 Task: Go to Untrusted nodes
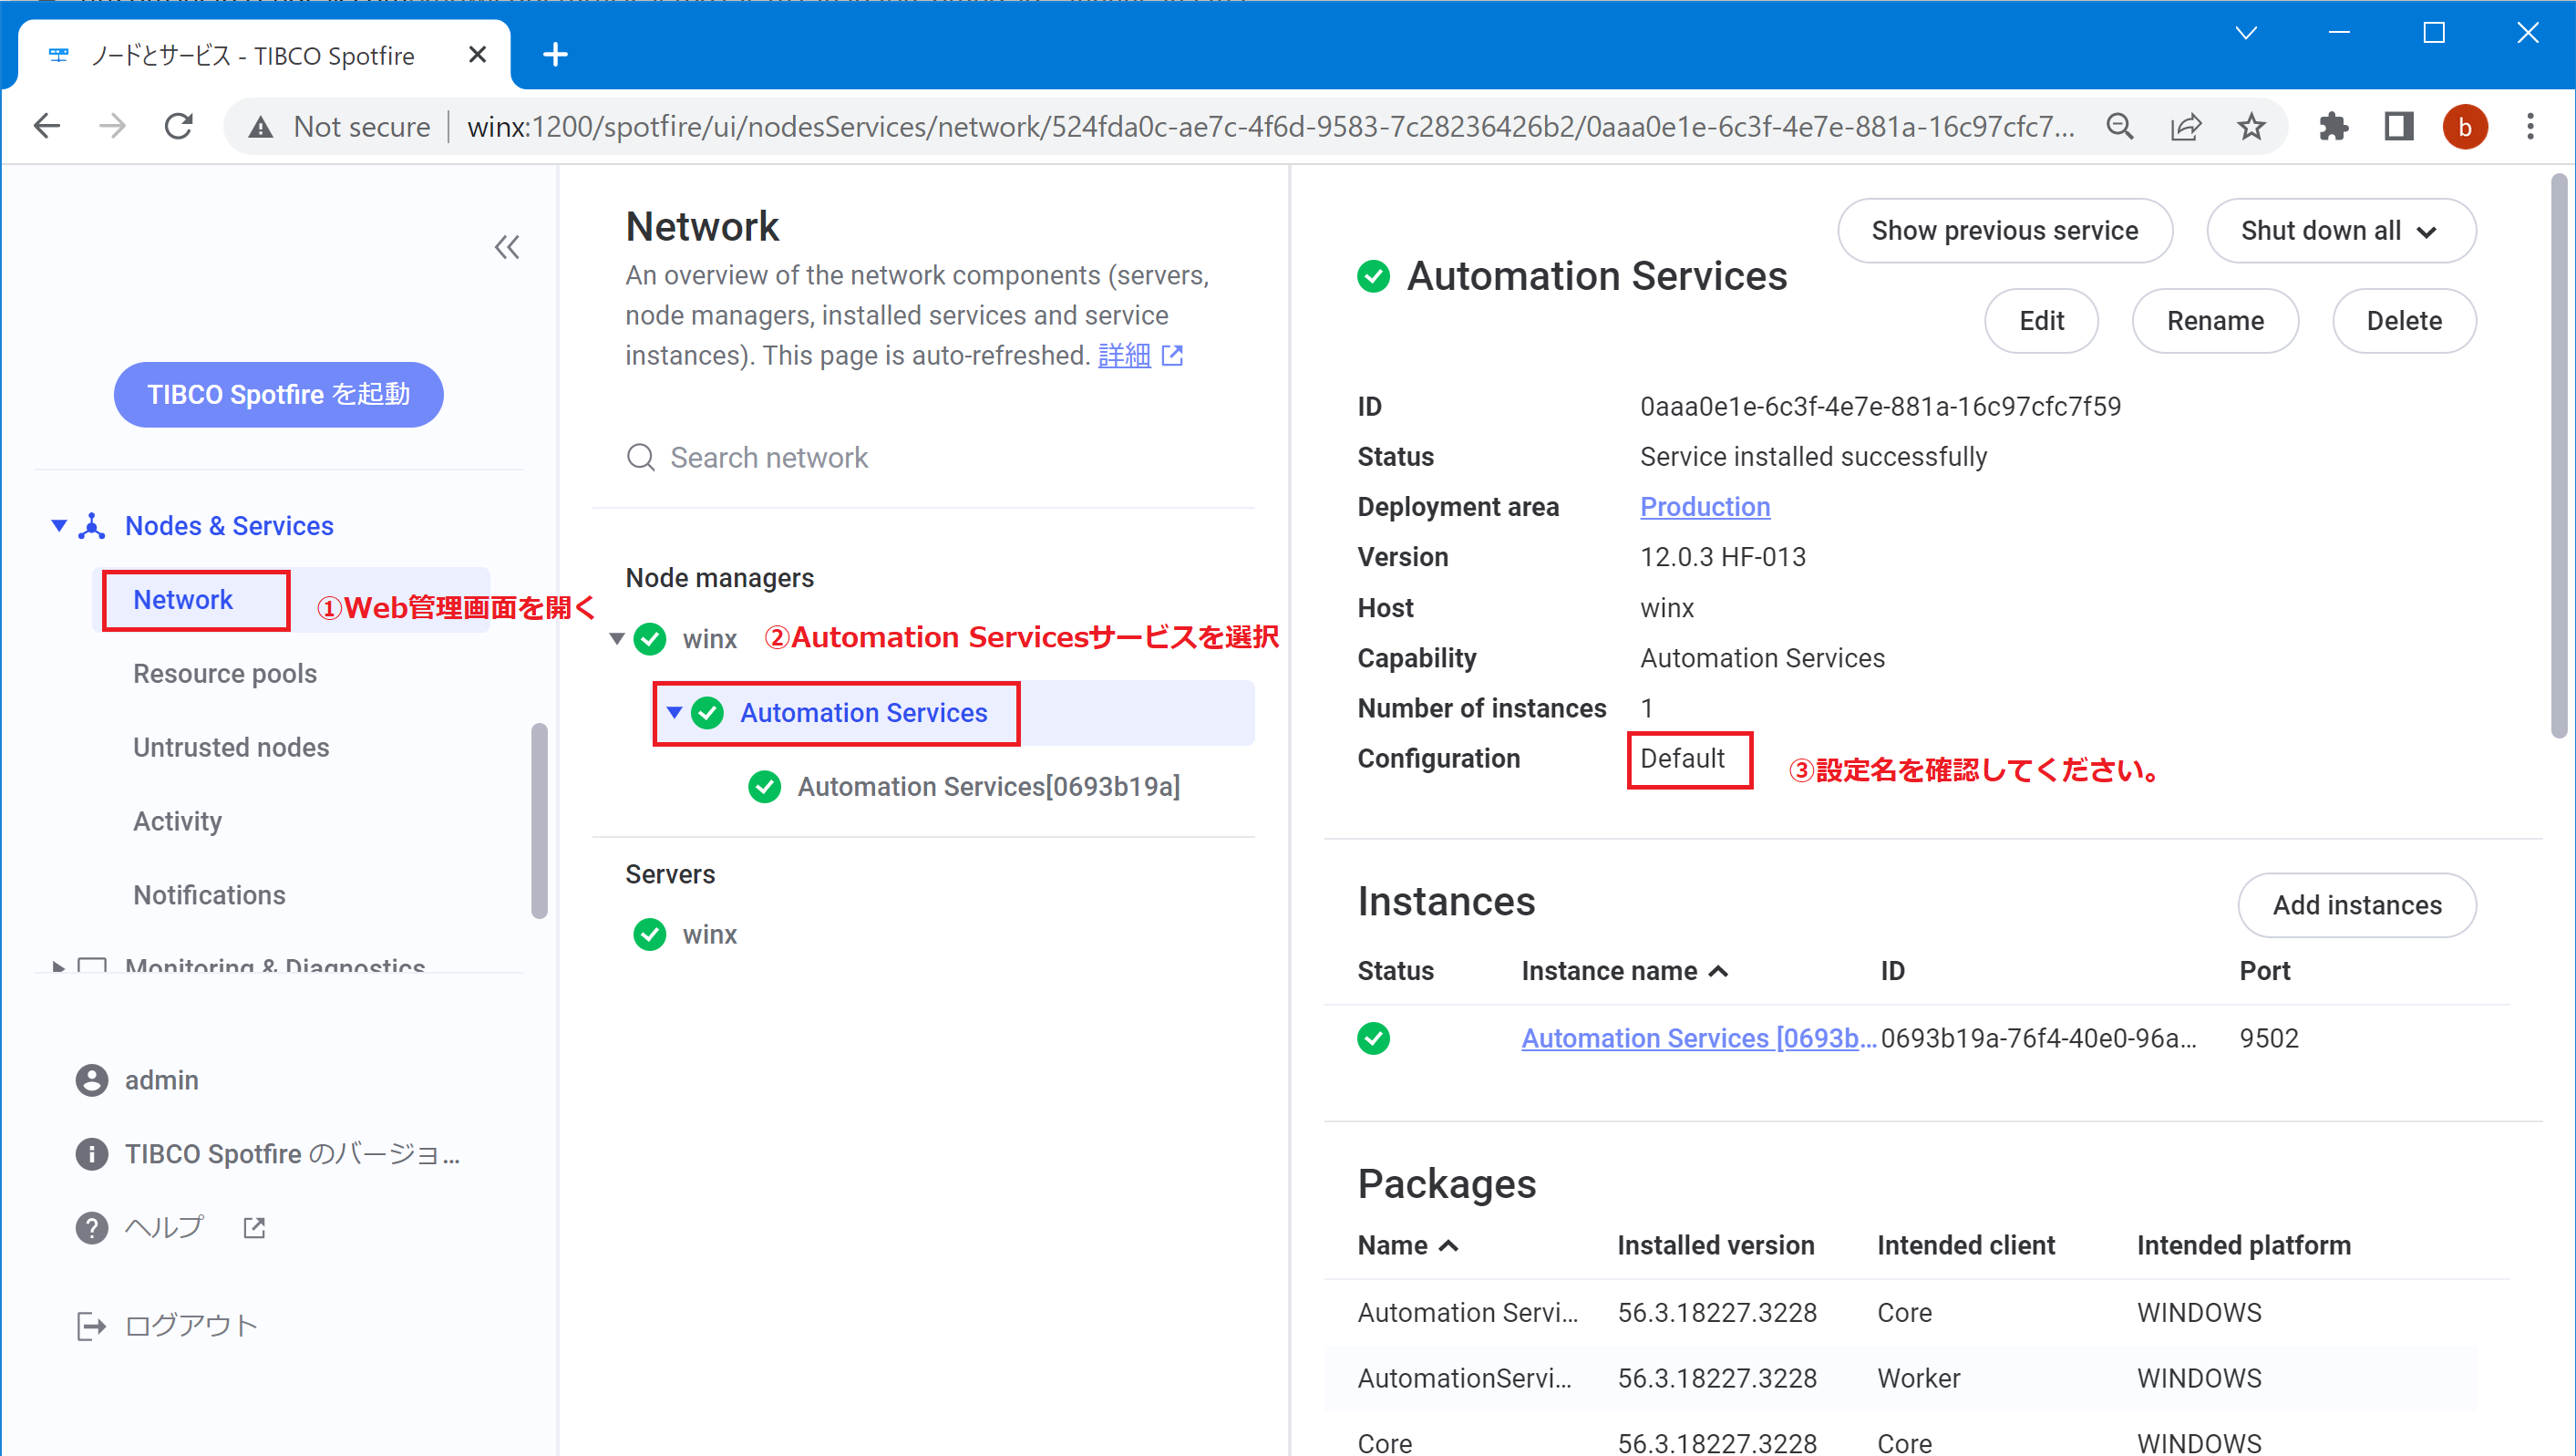click(231, 748)
